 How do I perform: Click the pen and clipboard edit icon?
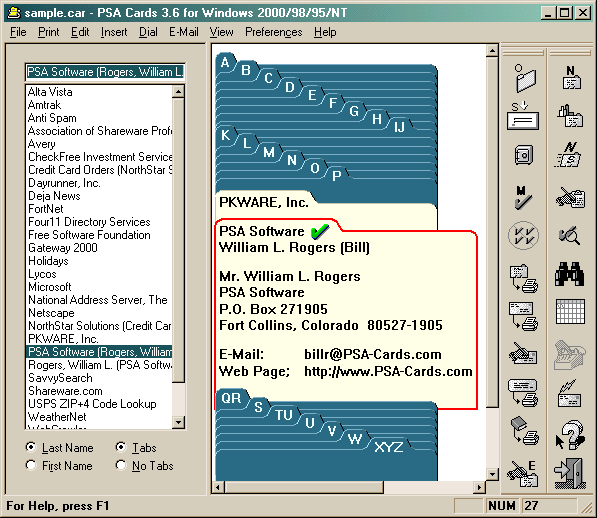pyautogui.click(x=570, y=197)
